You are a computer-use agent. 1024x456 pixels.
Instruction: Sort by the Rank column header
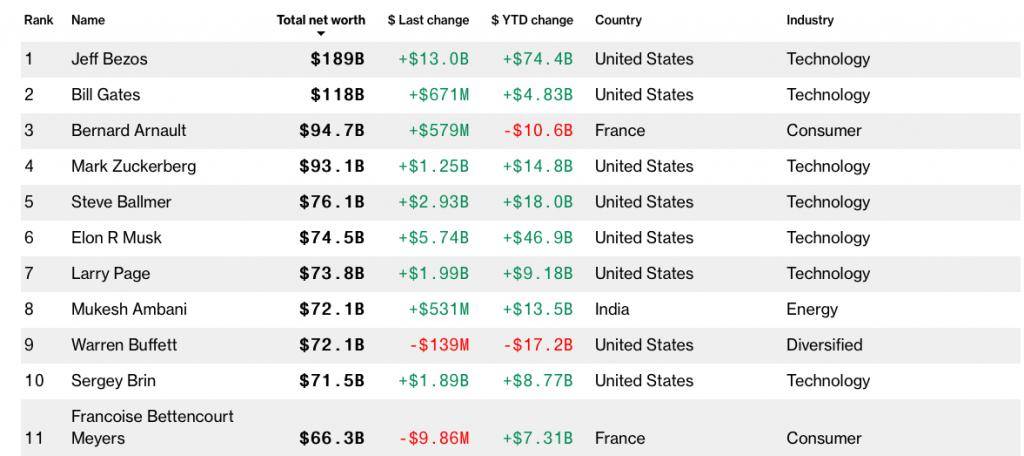[38, 20]
